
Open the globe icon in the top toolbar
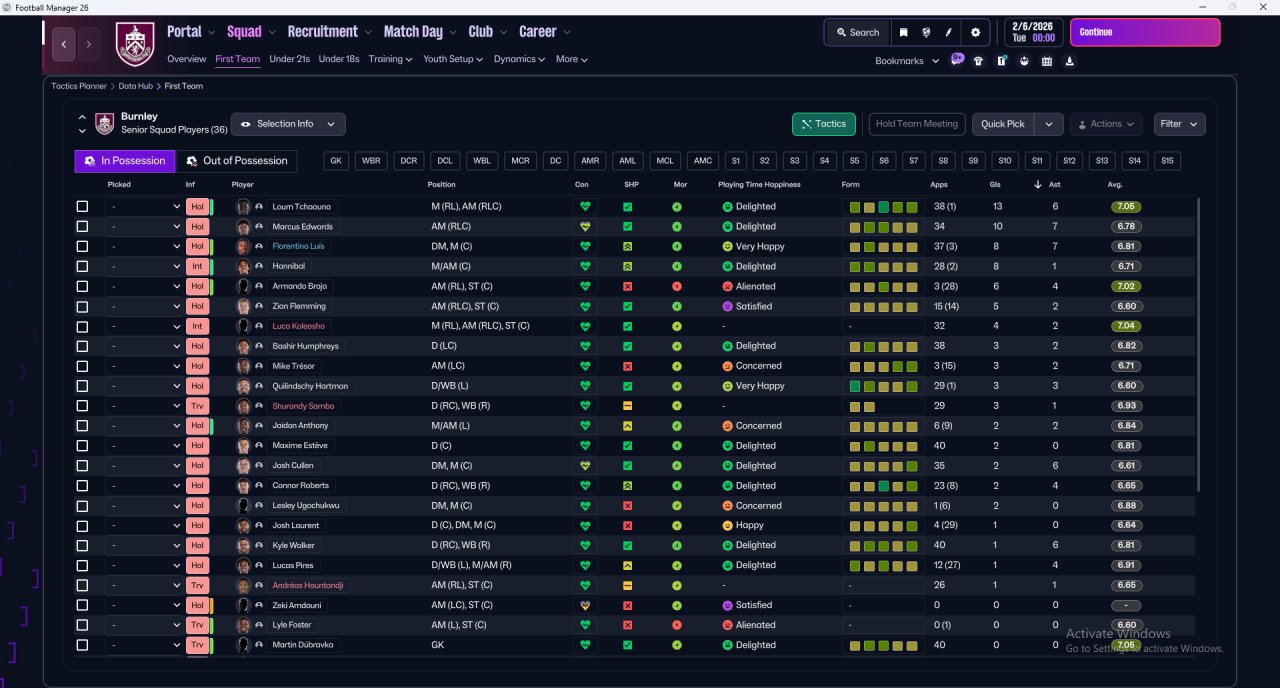click(926, 32)
